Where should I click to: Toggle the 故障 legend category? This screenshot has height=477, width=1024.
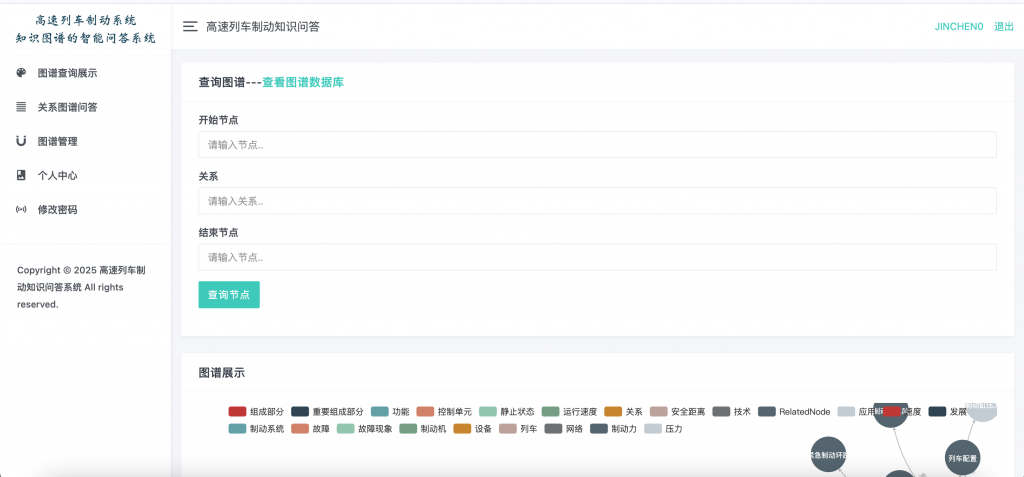click(x=310, y=429)
